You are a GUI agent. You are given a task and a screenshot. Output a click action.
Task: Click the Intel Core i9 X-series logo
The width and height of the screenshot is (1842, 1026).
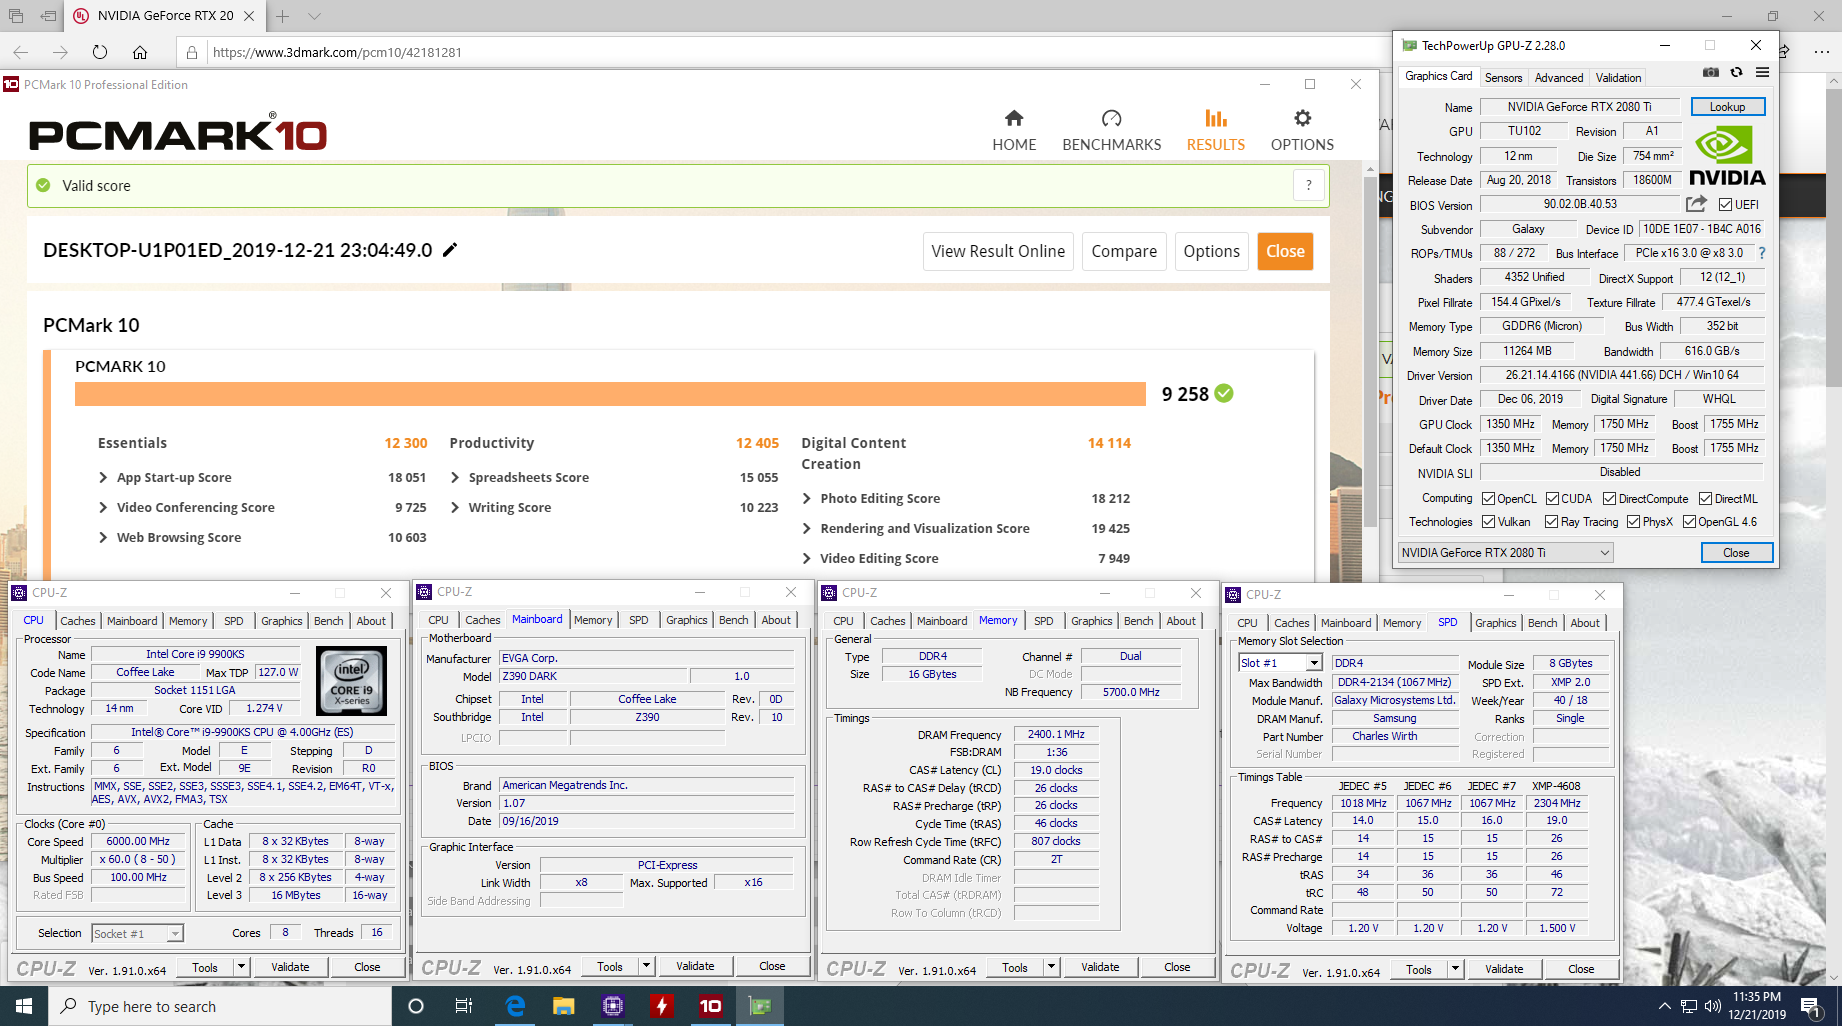pyautogui.click(x=351, y=680)
